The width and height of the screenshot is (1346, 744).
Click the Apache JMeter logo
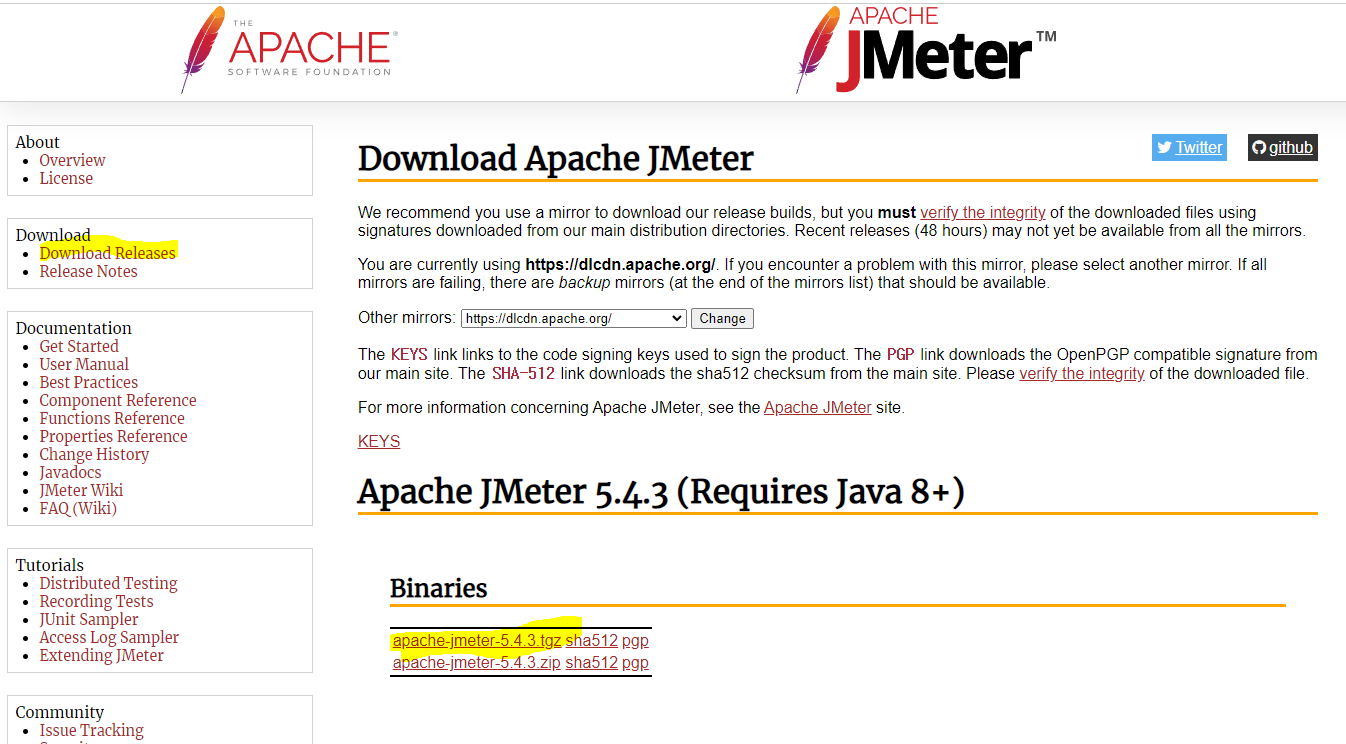tap(926, 49)
